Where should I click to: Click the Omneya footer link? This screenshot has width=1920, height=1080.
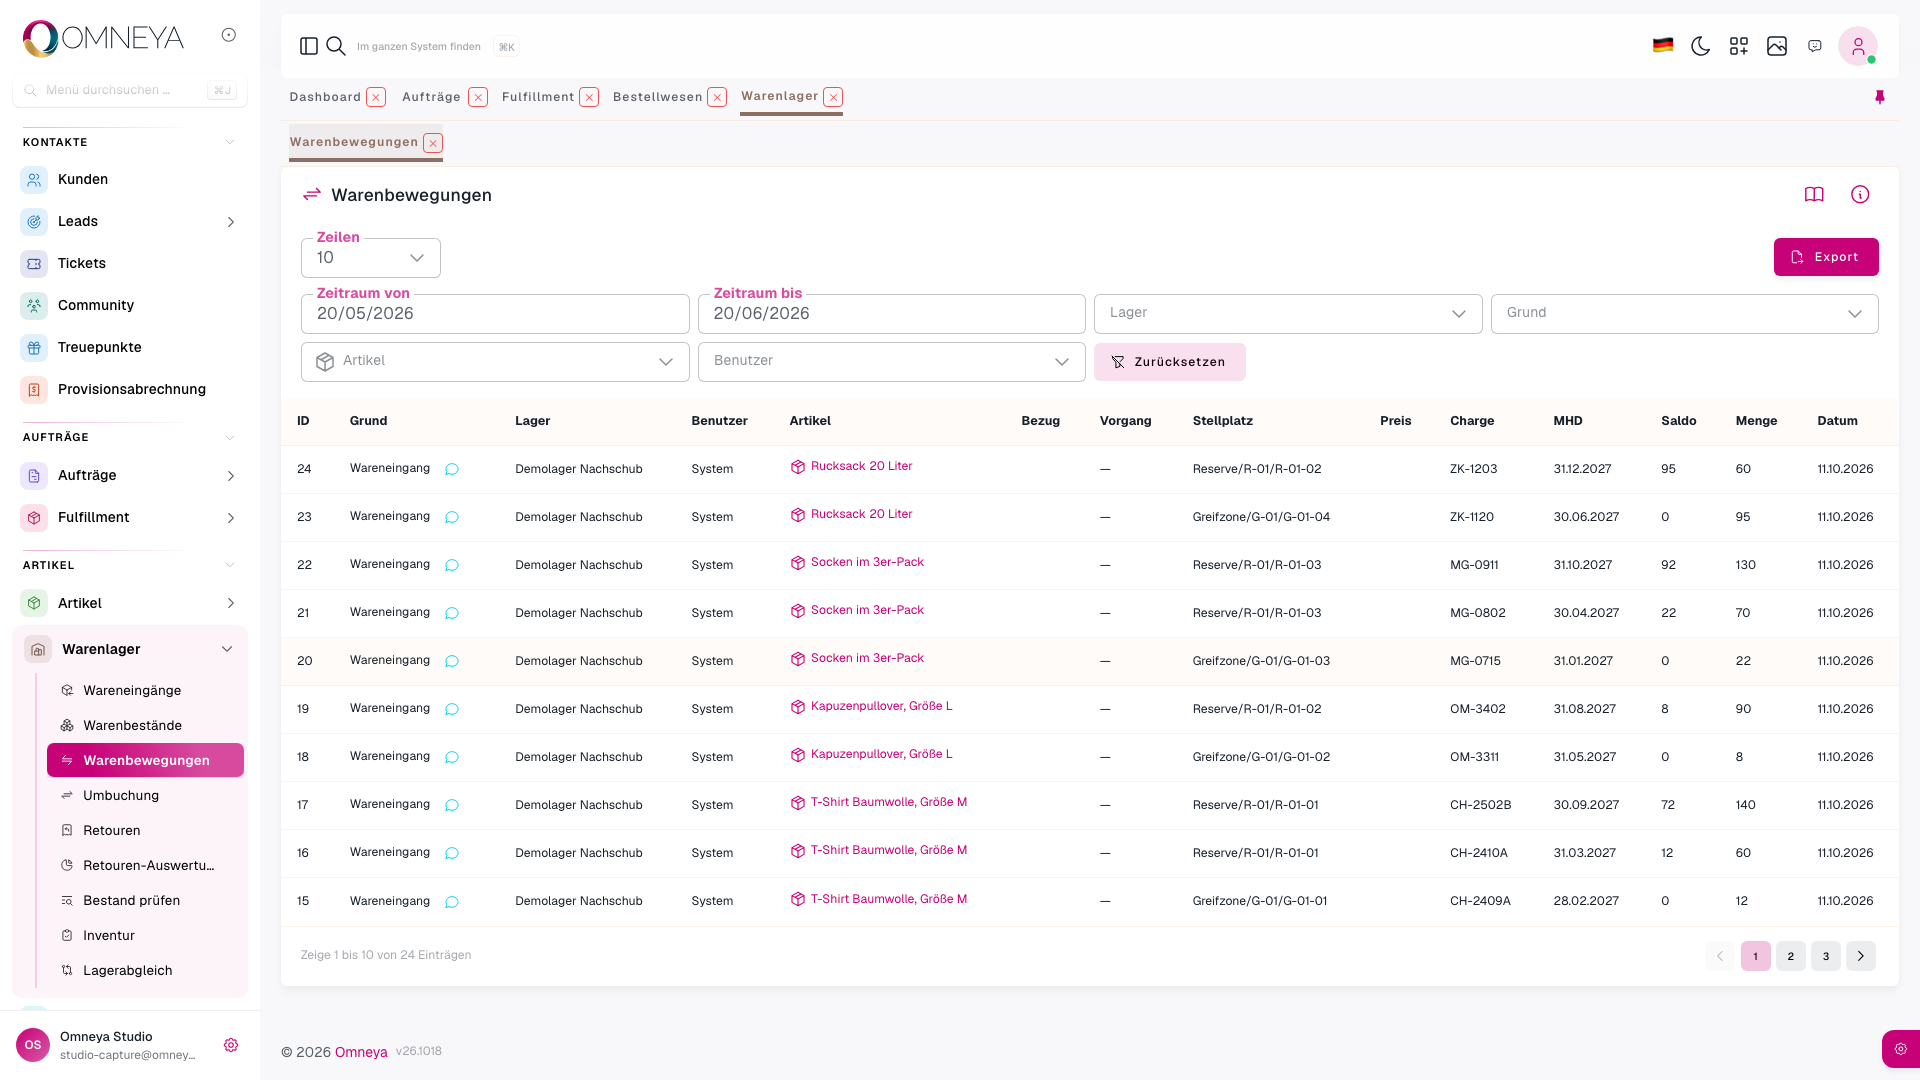point(361,1052)
